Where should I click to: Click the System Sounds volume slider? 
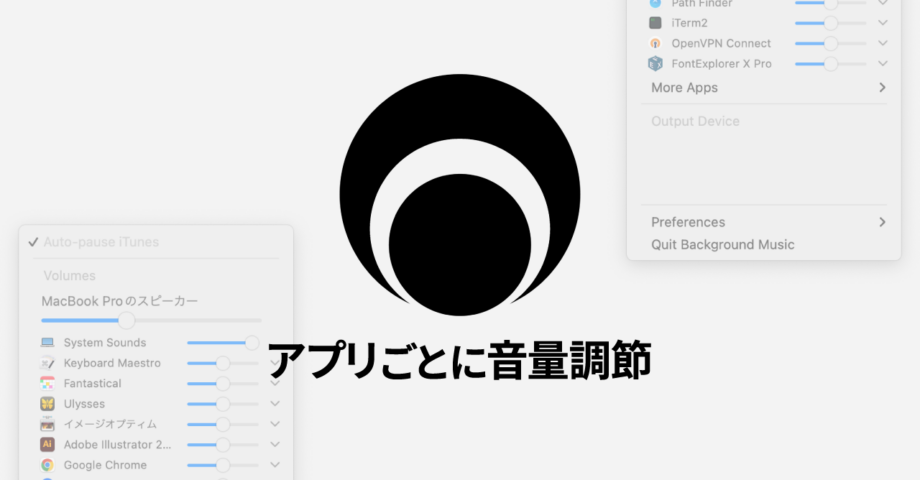click(x=223, y=343)
